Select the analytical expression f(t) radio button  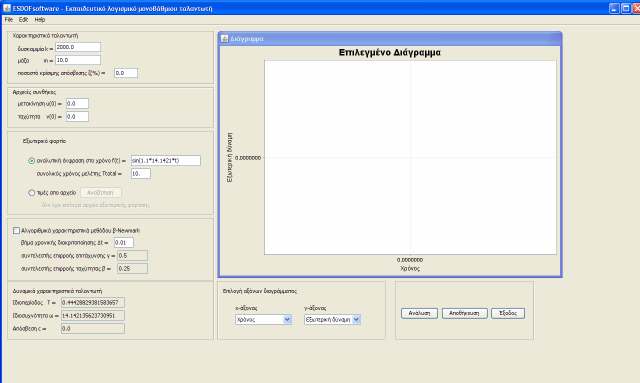coord(31,161)
